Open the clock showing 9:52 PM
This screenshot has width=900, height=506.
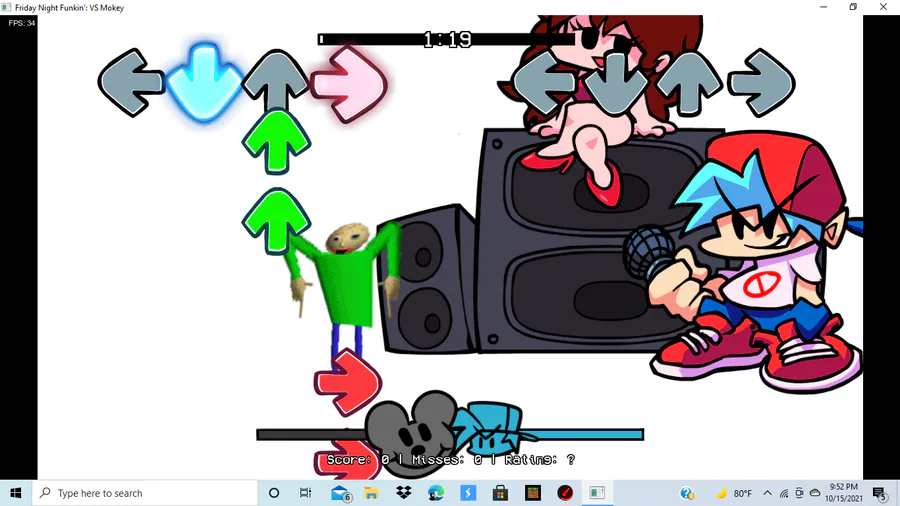pyautogui.click(x=844, y=493)
